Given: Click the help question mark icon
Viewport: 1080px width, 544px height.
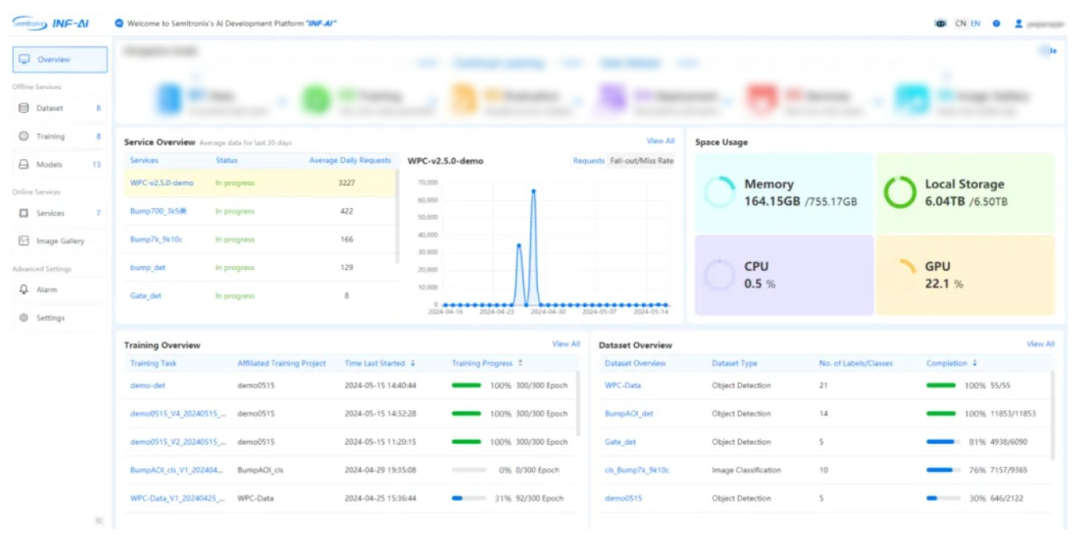Looking at the screenshot, I should pos(996,23).
